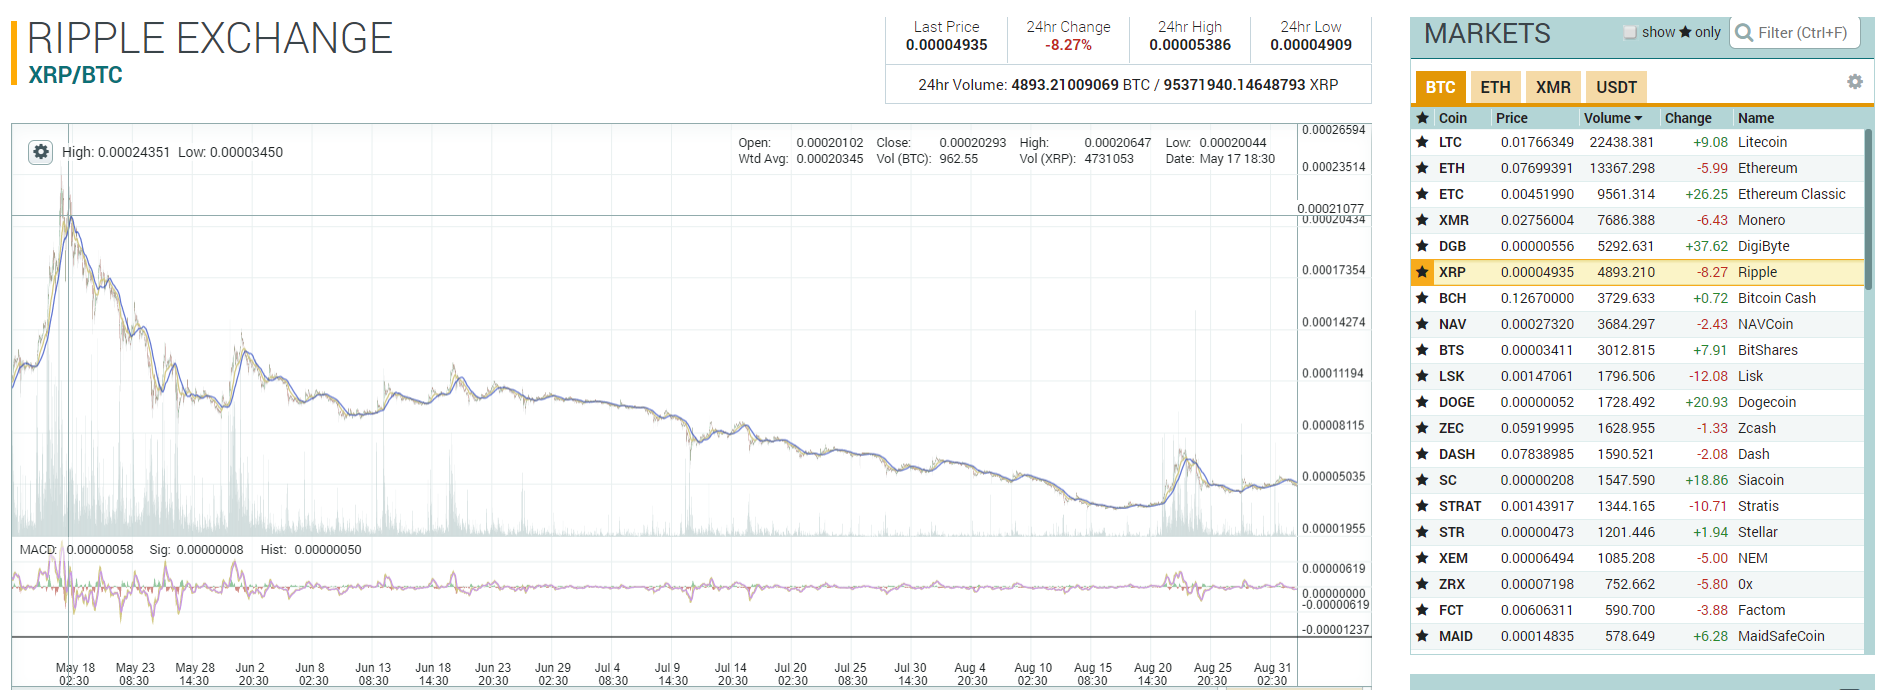This screenshot has height=690, width=1877.
Task: Click the 24hr Low value 0.00004909
Action: pos(1311,45)
